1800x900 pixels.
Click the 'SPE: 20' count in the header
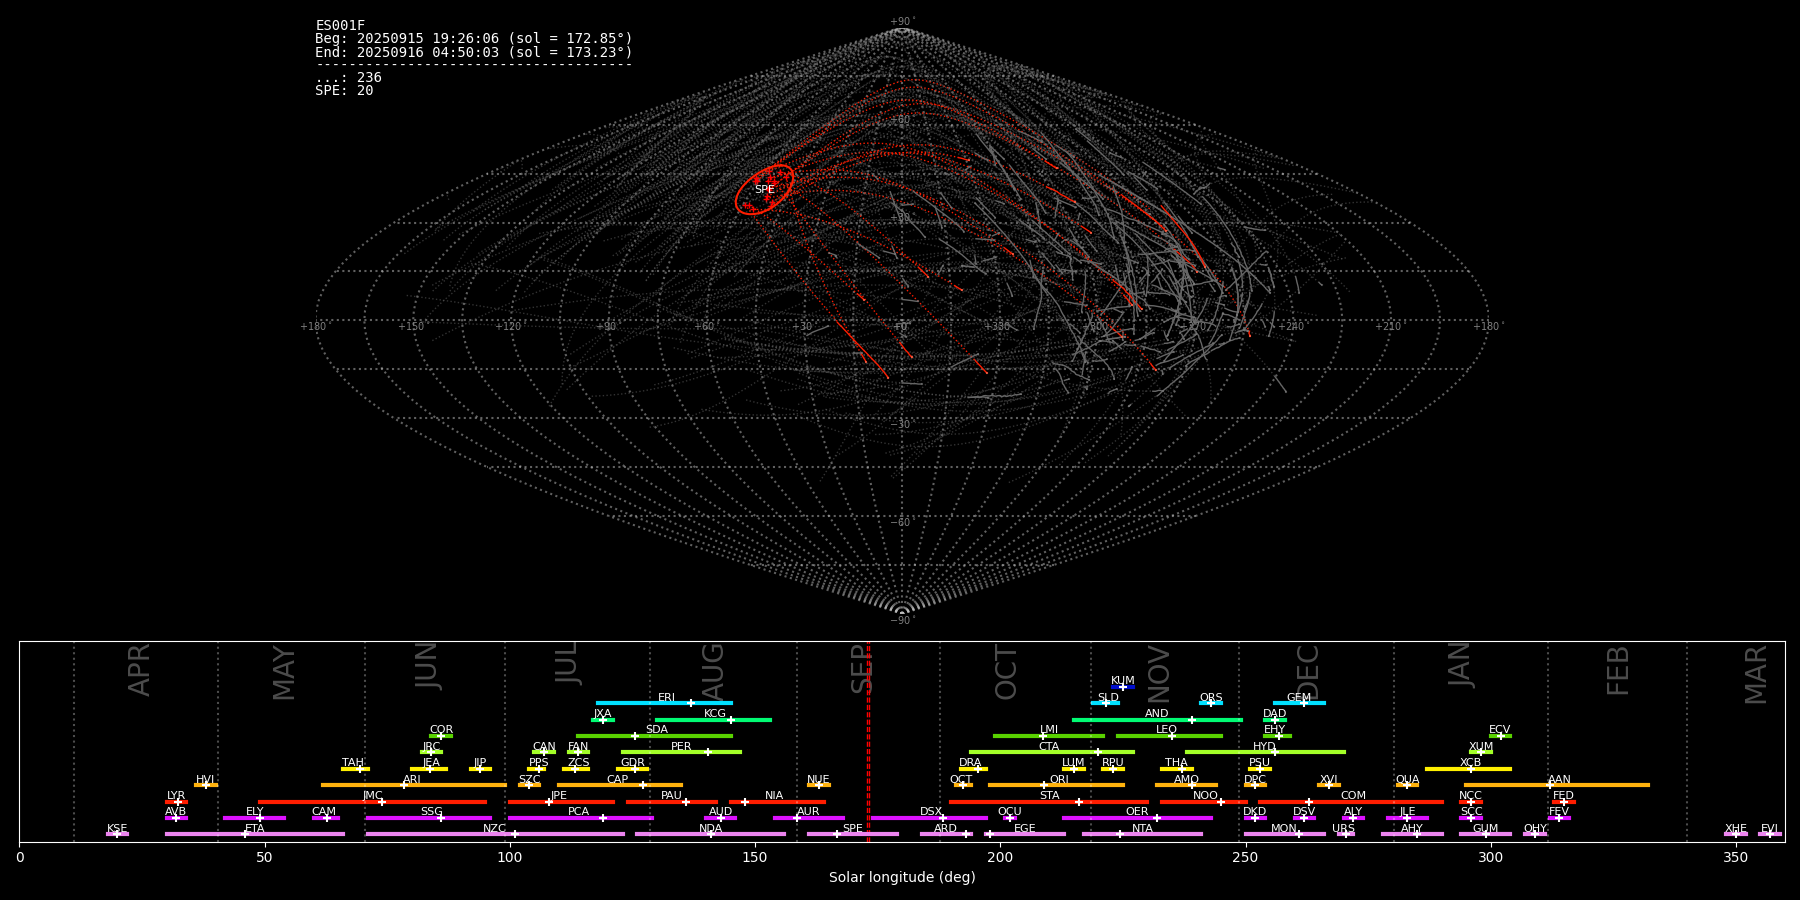(x=344, y=90)
